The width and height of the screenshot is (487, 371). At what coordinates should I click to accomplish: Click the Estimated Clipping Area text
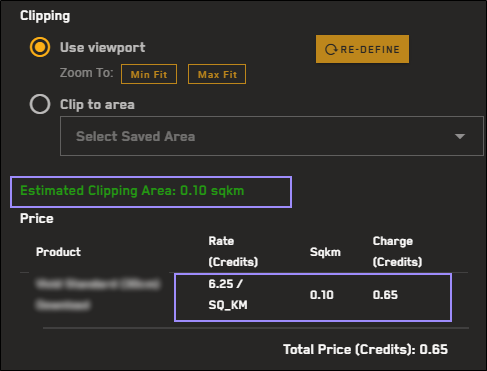(132, 191)
